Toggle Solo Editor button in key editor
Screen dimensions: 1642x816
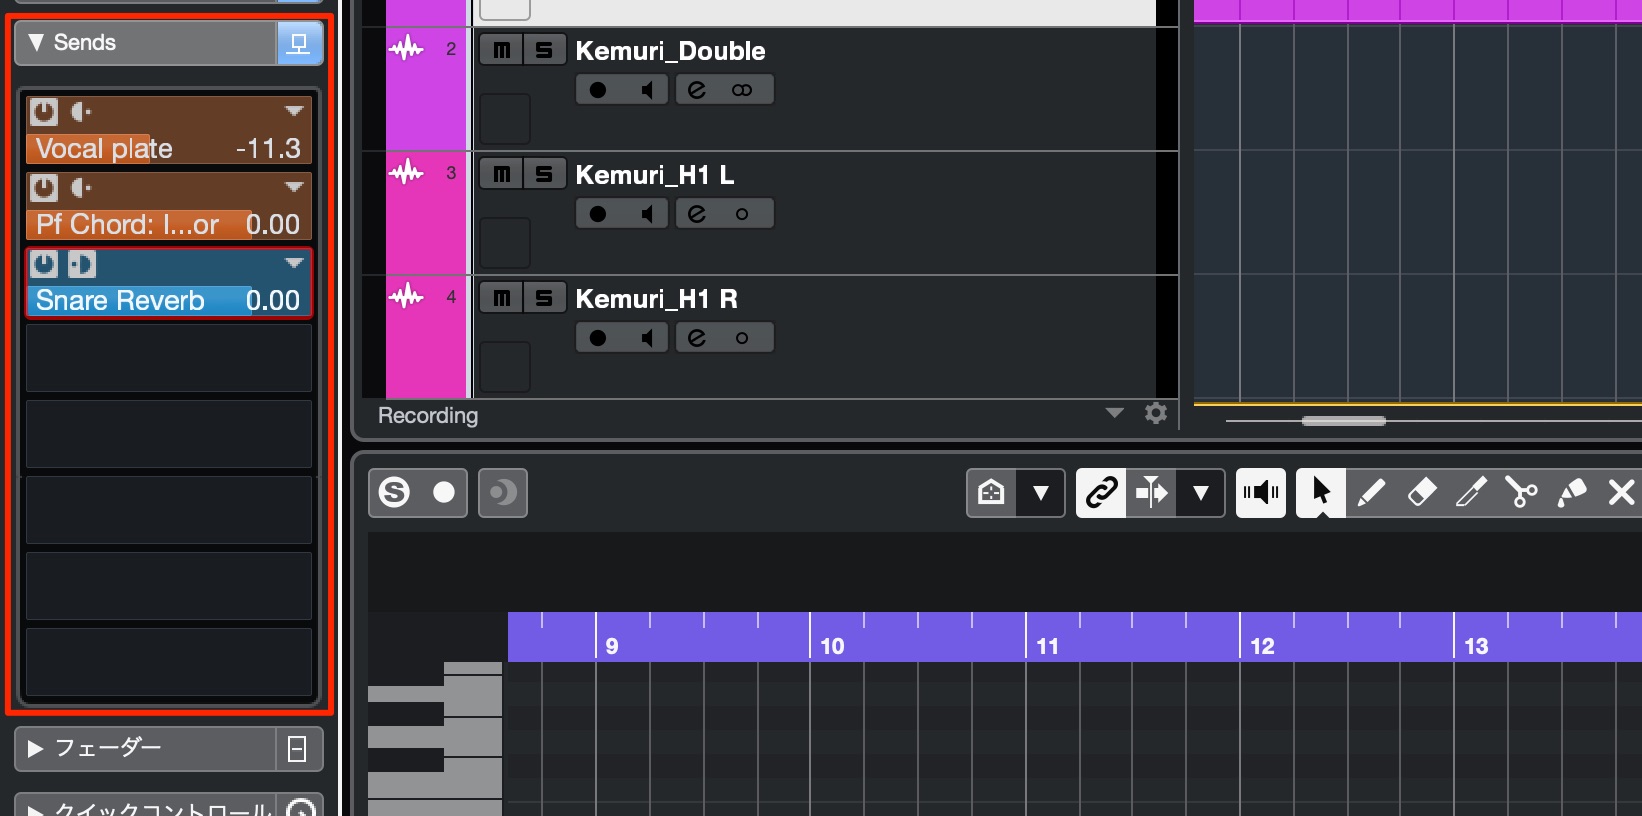click(x=395, y=492)
